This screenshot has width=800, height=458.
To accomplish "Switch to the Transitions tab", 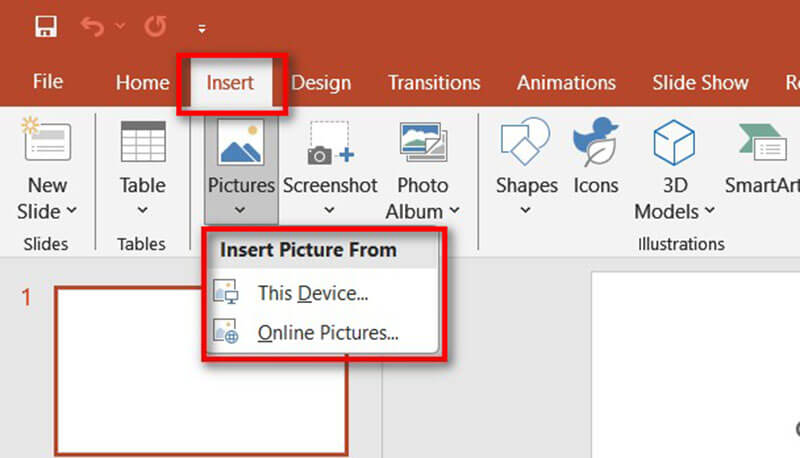I will click(x=434, y=83).
